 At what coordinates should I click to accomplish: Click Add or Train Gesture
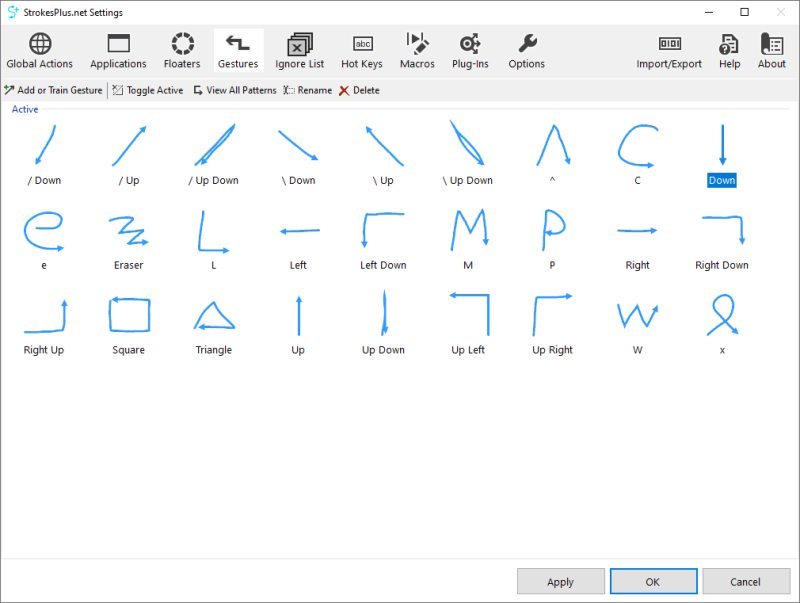click(x=54, y=90)
